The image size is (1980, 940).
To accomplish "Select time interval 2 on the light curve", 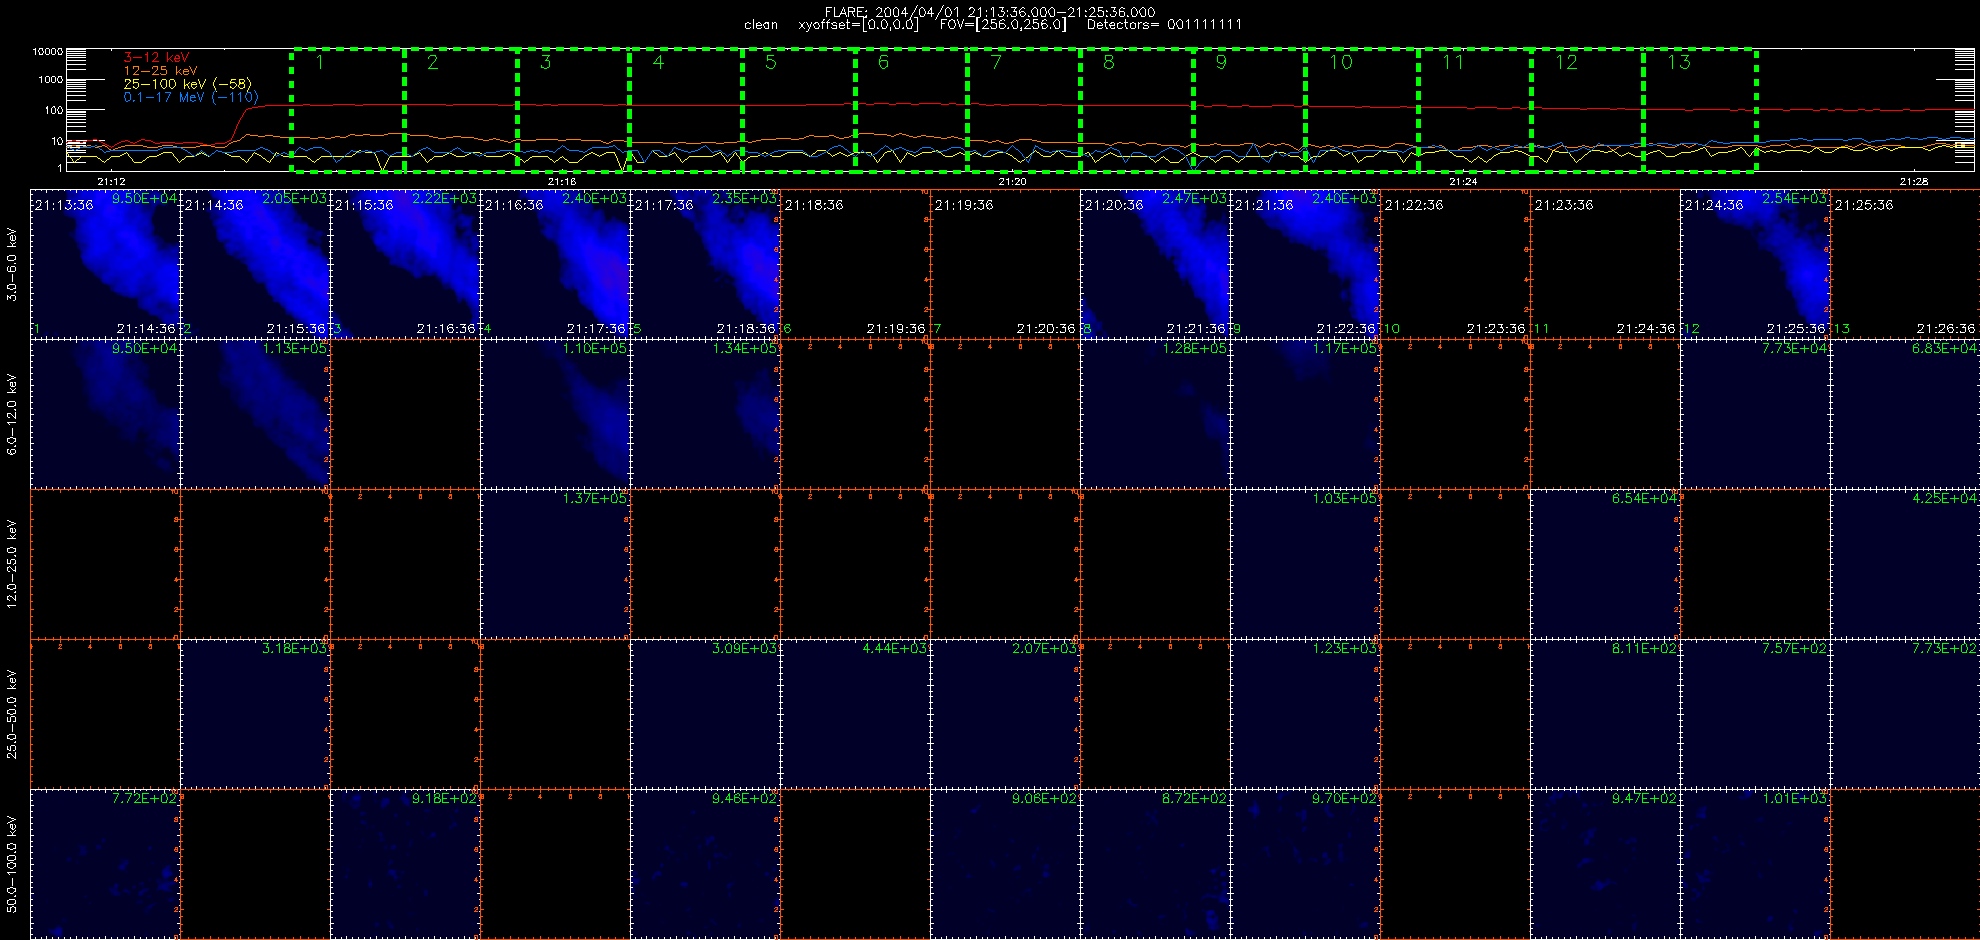I will (x=461, y=110).
